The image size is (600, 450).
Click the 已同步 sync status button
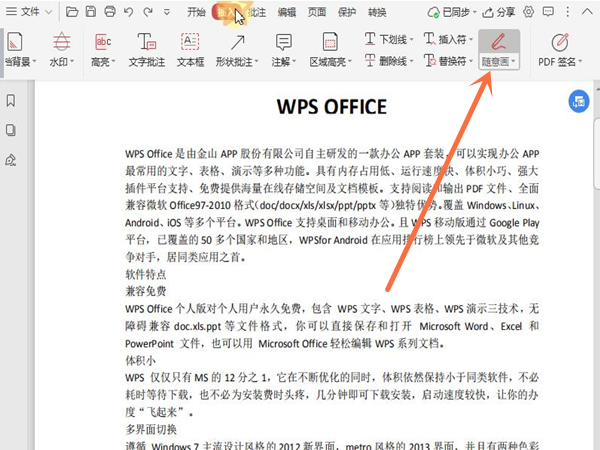tap(445, 13)
